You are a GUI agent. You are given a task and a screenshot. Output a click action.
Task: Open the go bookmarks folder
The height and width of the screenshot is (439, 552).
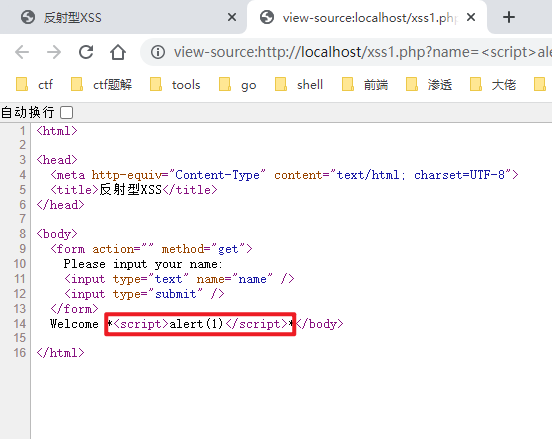[x=238, y=85]
